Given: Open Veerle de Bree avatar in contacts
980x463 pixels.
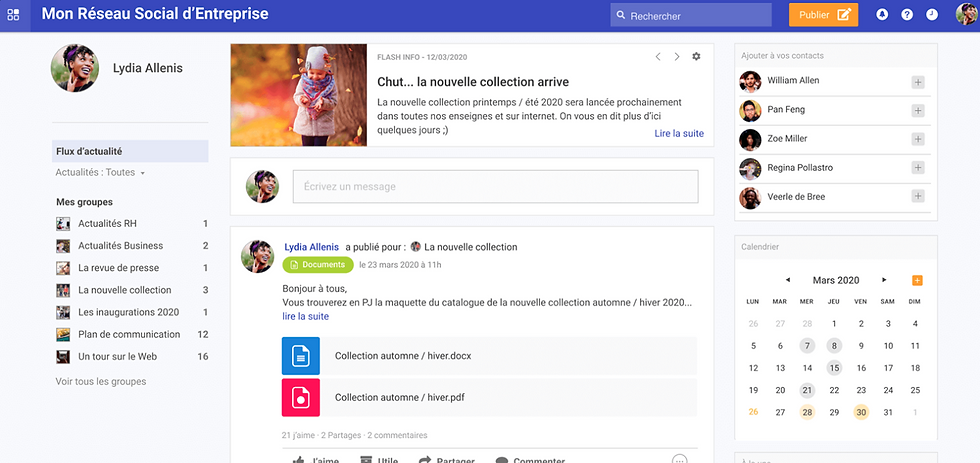Looking at the screenshot, I should click(x=750, y=197).
